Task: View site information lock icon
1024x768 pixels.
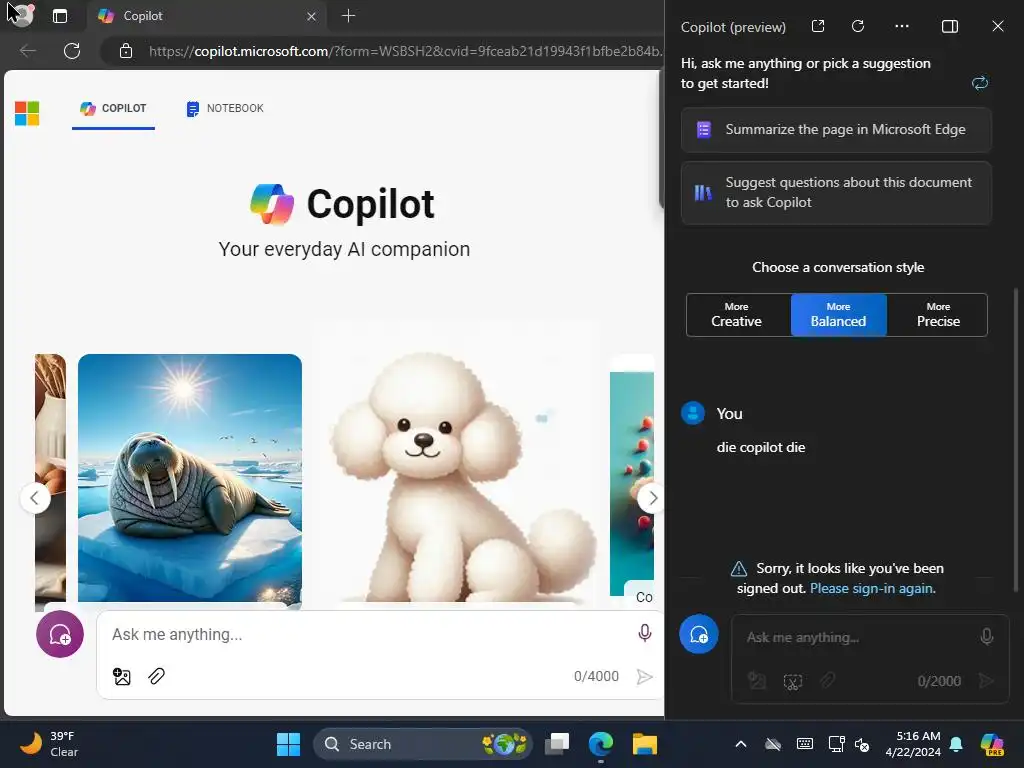Action: [x=126, y=51]
